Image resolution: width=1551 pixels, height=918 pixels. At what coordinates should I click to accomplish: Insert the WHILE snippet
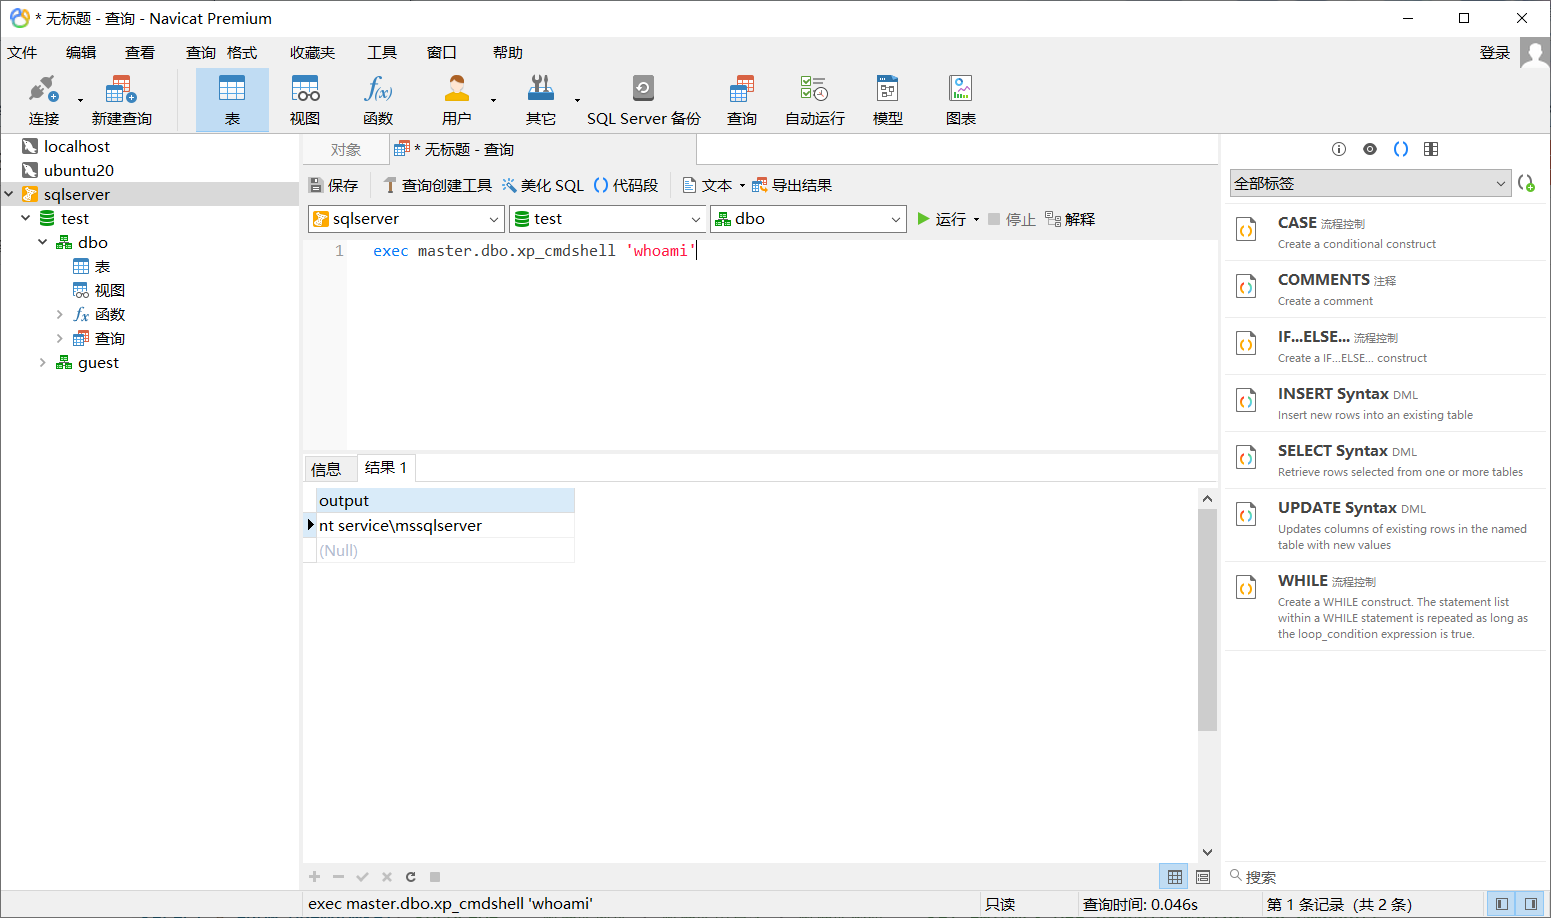[1385, 606]
